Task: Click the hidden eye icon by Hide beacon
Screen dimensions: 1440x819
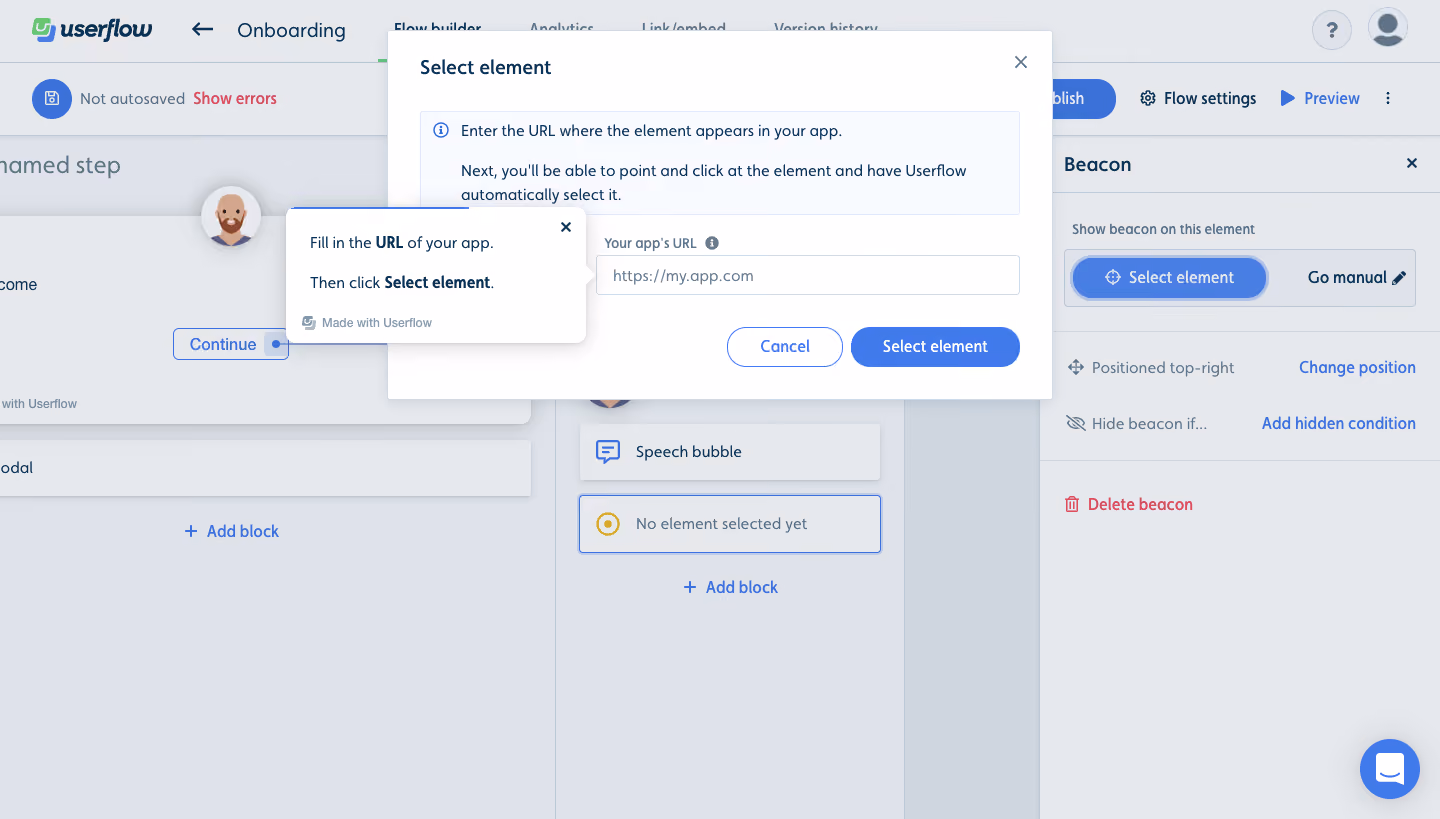Action: 1076,424
